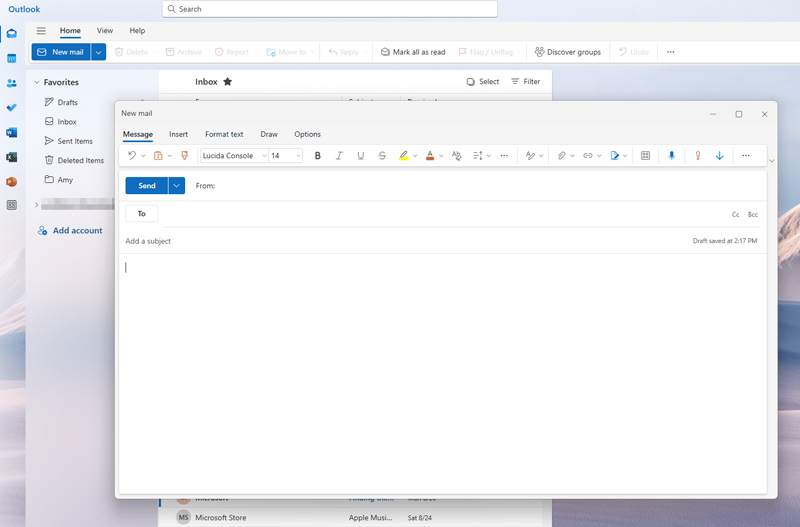Image resolution: width=800 pixels, height=527 pixels.
Task: Open the font size dropdown
Action: (x=285, y=156)
